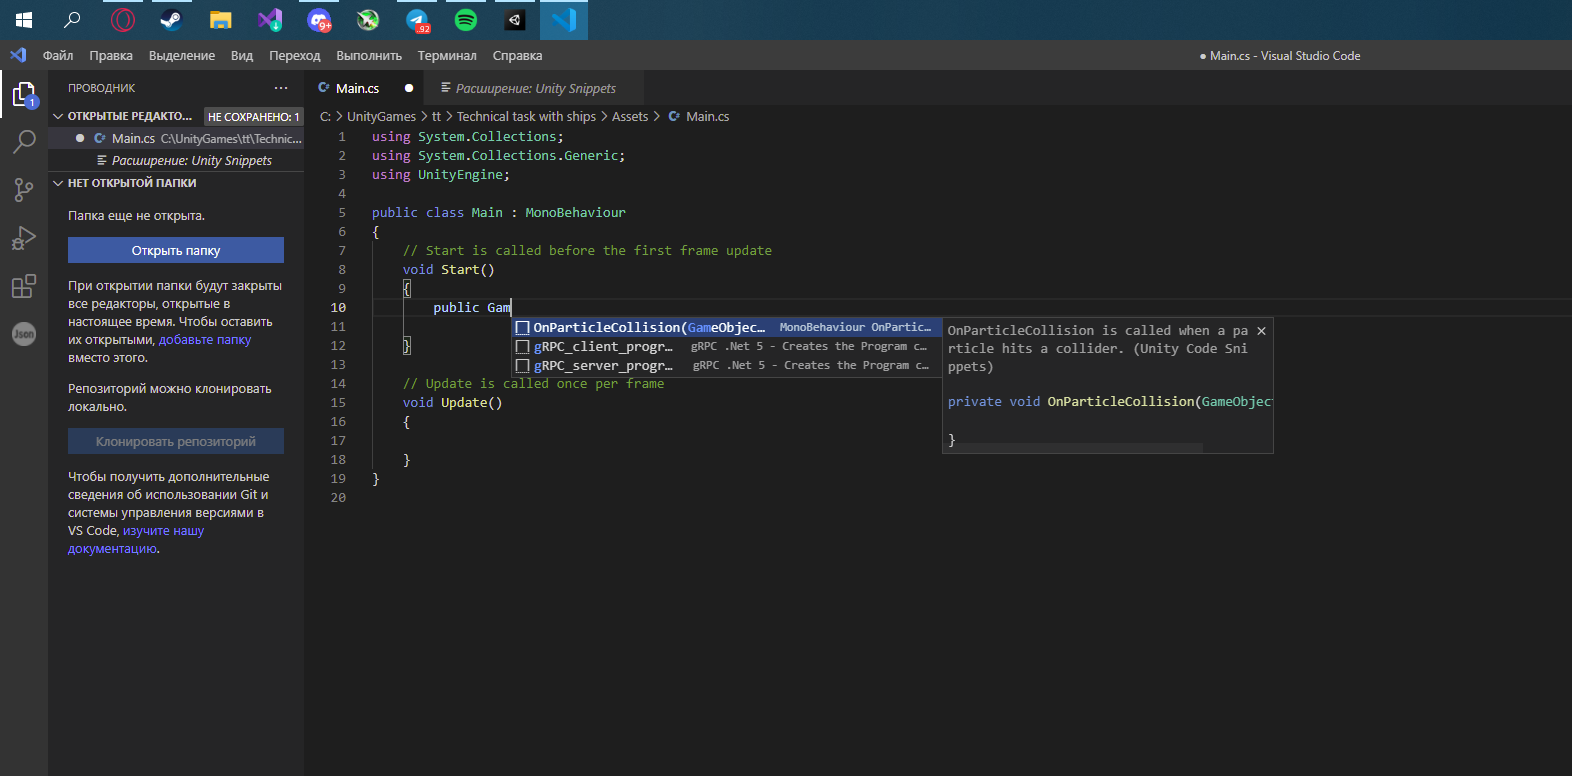Open the Выделение menu

point(182,55)
